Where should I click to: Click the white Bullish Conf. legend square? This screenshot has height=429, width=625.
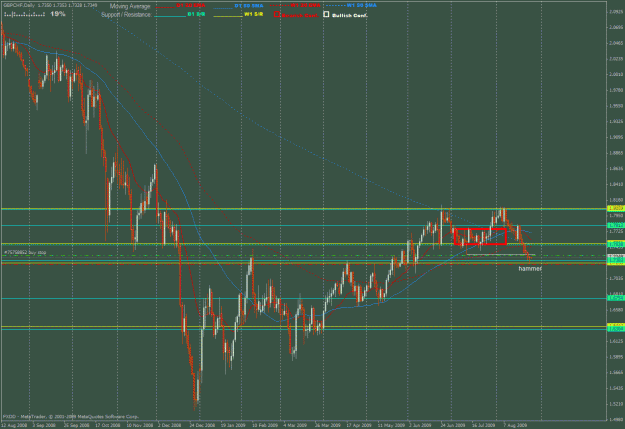click(x=326, y=15)
